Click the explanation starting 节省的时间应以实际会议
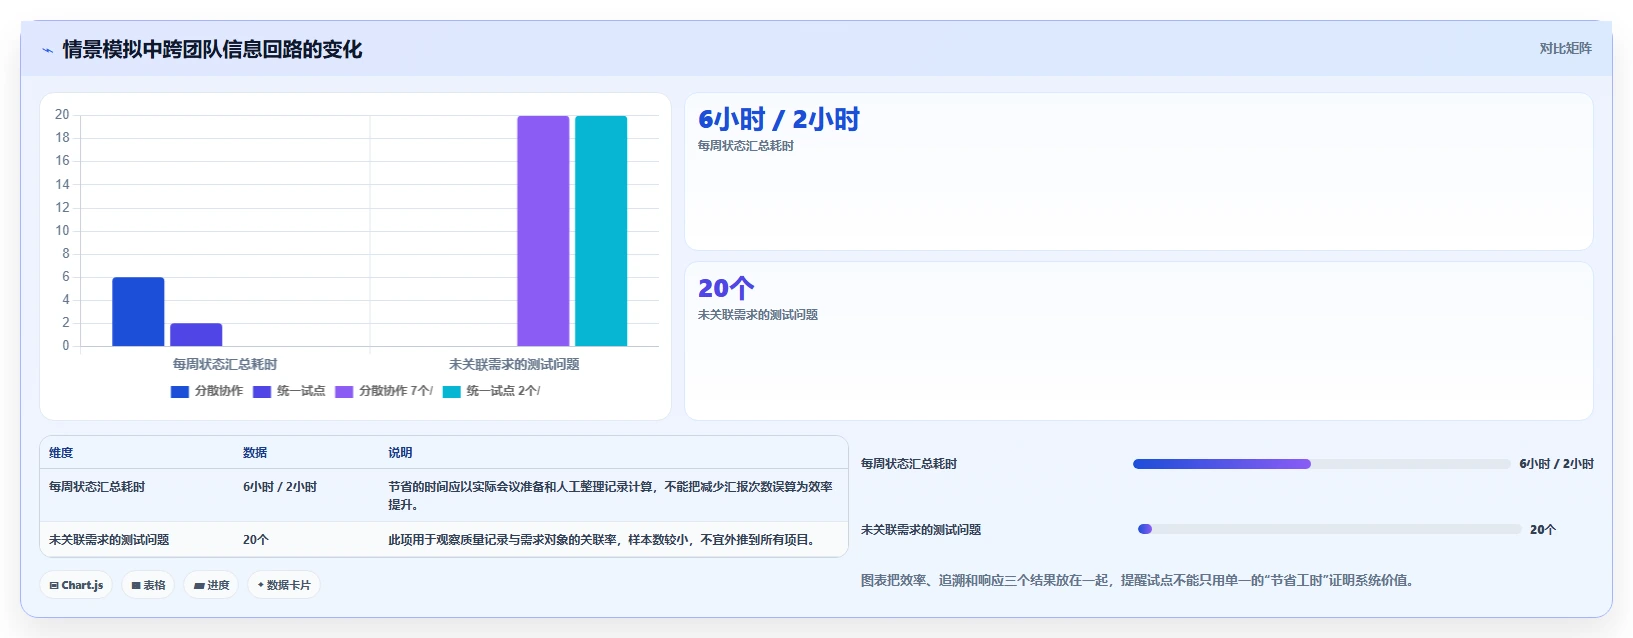The height and width of the screenshot is (638, 1633). pos(610,496)
